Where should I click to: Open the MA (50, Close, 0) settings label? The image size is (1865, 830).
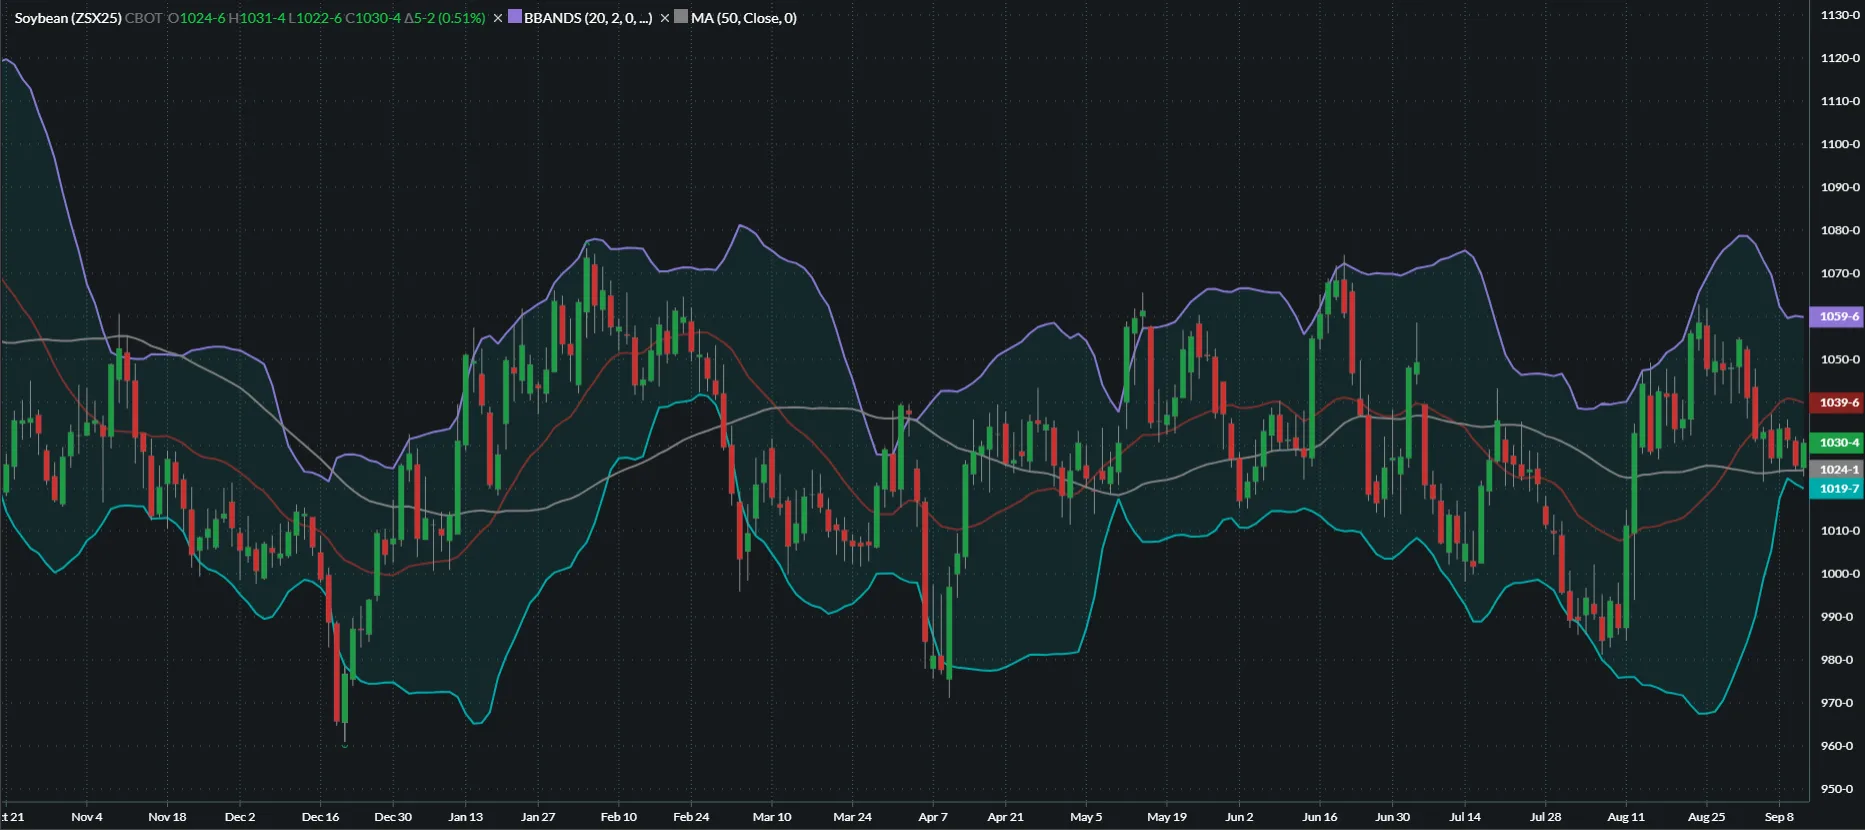(x=744, y=18)
